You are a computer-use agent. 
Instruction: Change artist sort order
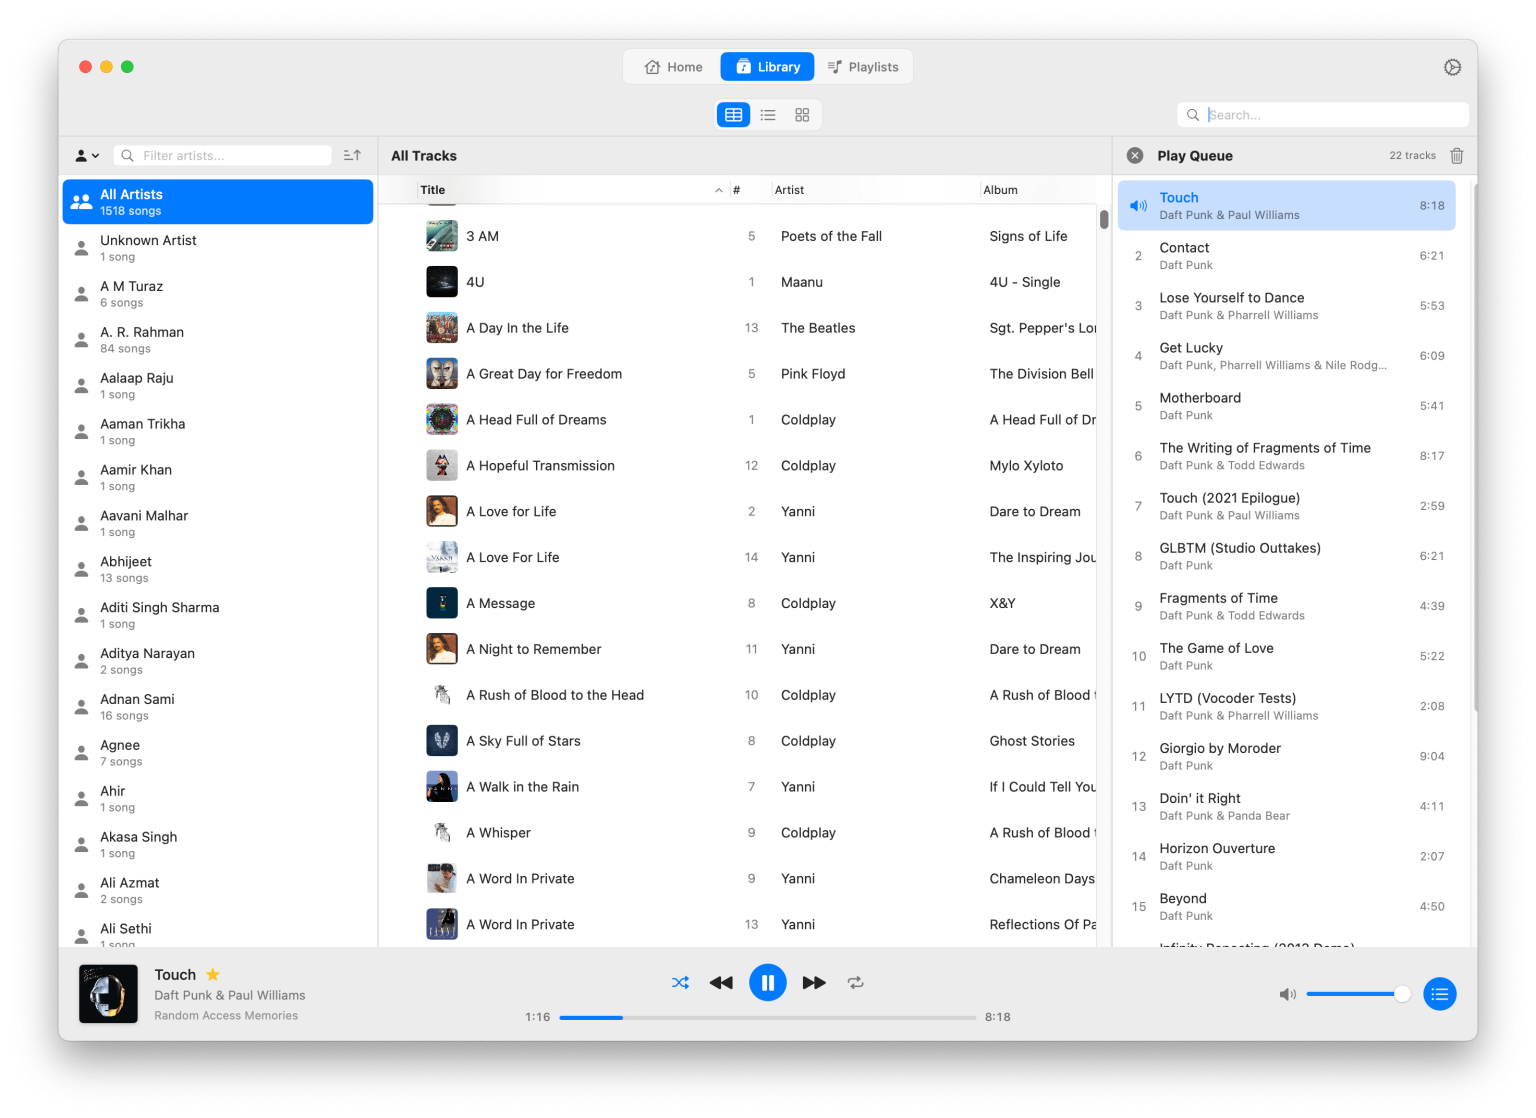(x=352, y=156)
